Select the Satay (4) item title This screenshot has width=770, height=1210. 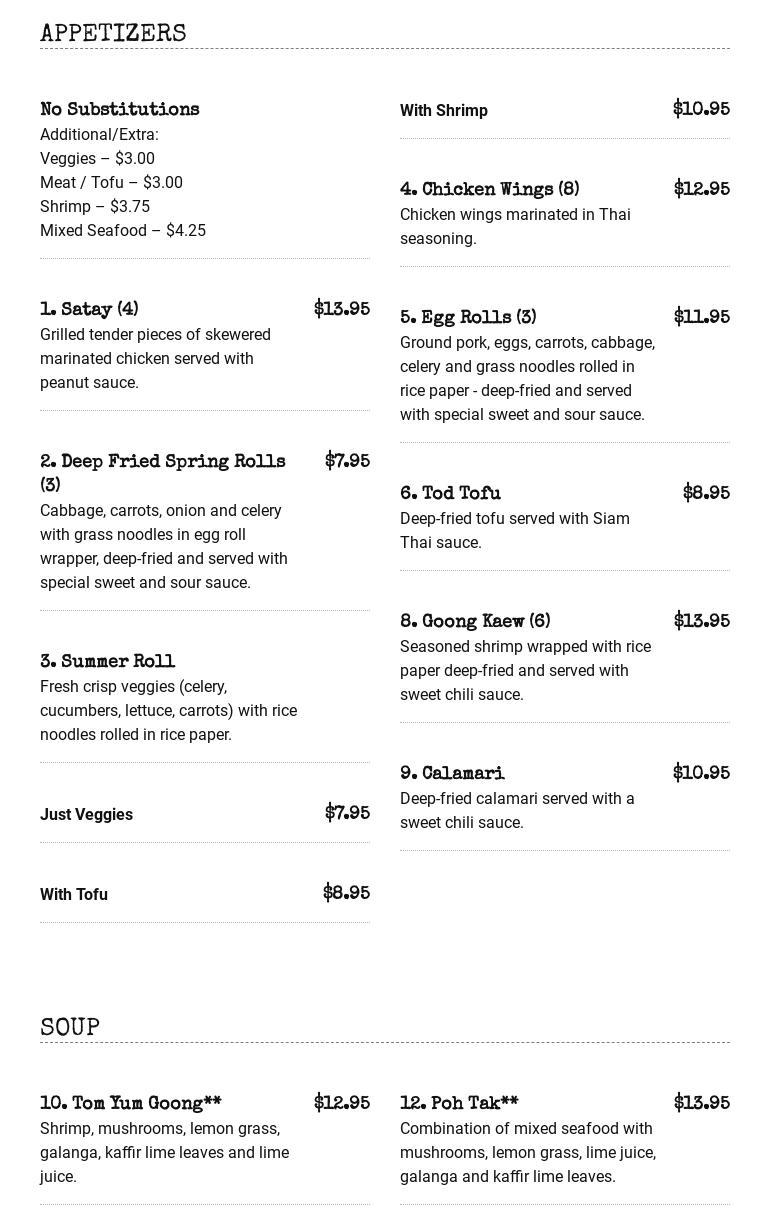click(x=89, y=310)
